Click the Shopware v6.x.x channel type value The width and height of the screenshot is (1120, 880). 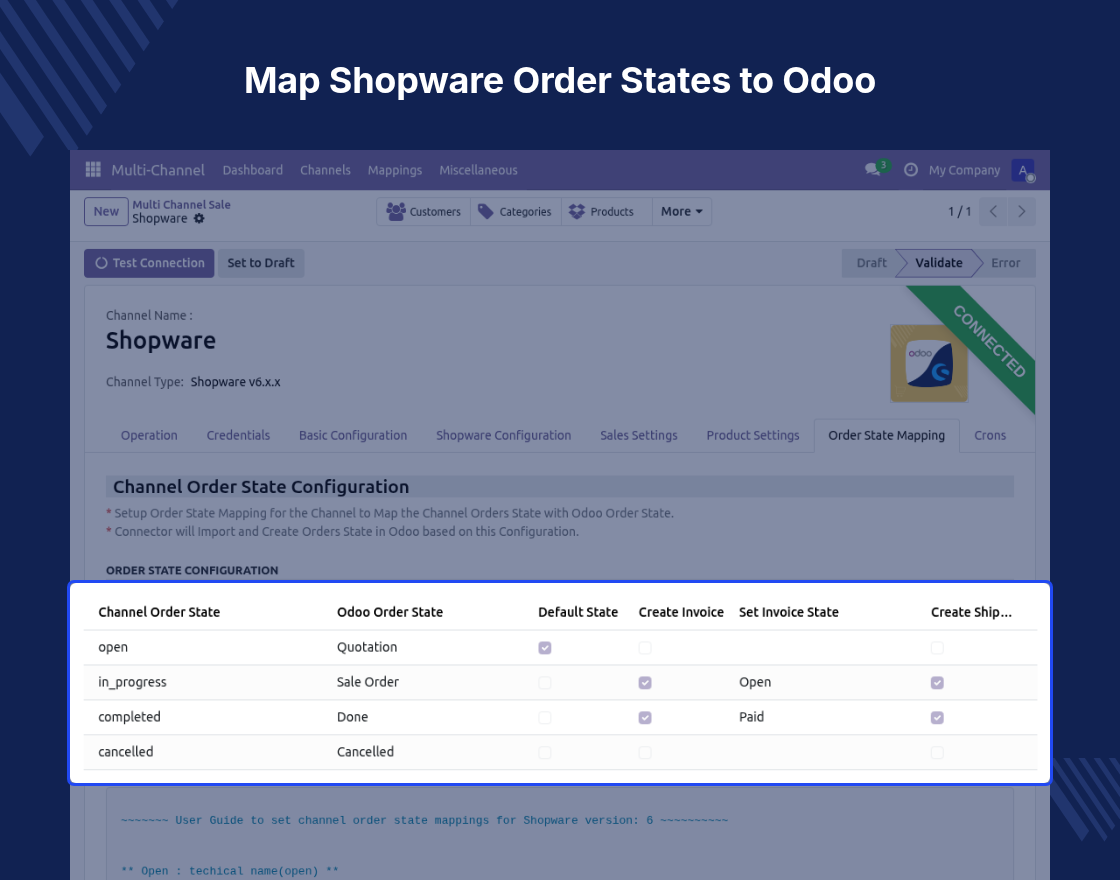point(235,382)
